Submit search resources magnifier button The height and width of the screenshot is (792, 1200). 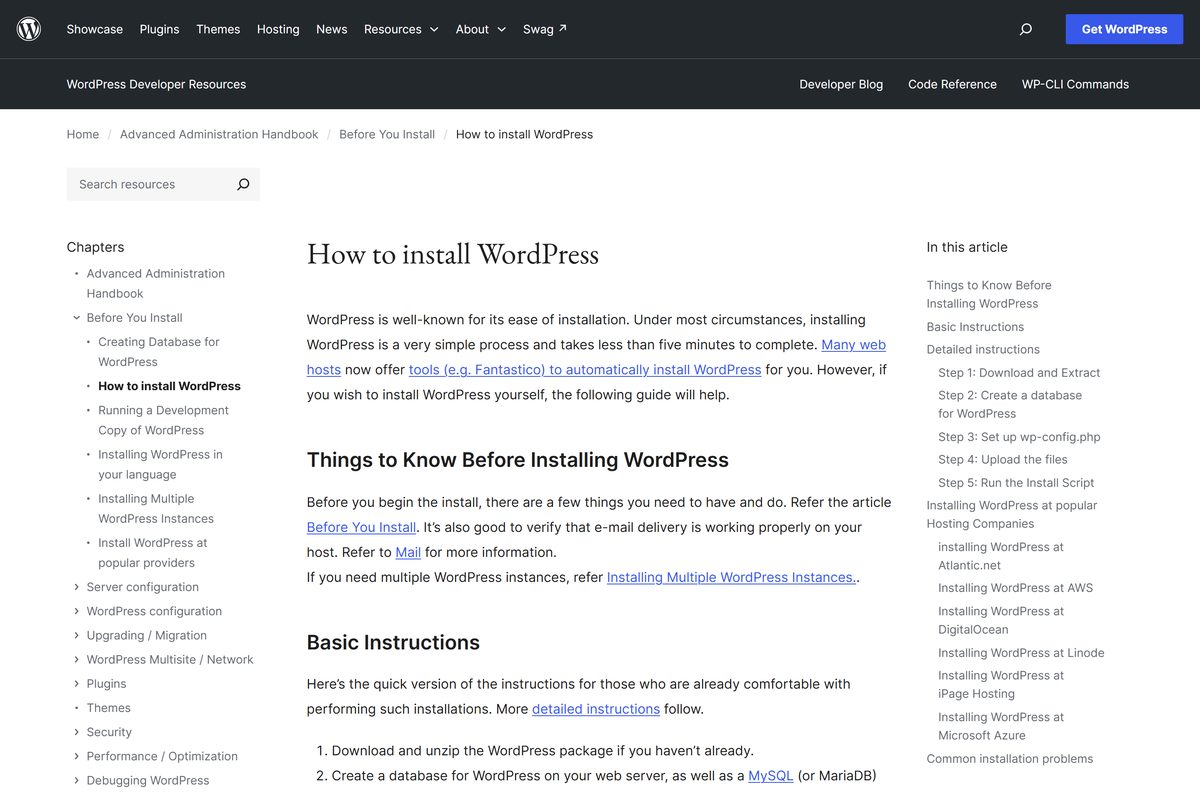(x=243, y=184)
